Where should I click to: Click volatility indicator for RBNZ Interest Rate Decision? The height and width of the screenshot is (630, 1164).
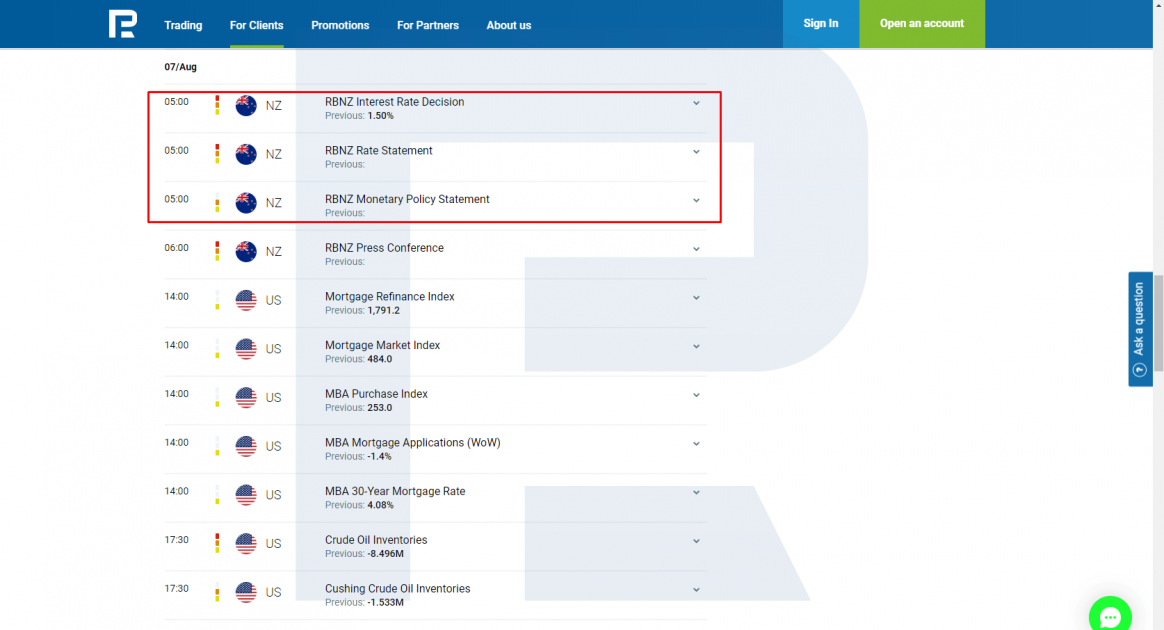tap(218, 105)
